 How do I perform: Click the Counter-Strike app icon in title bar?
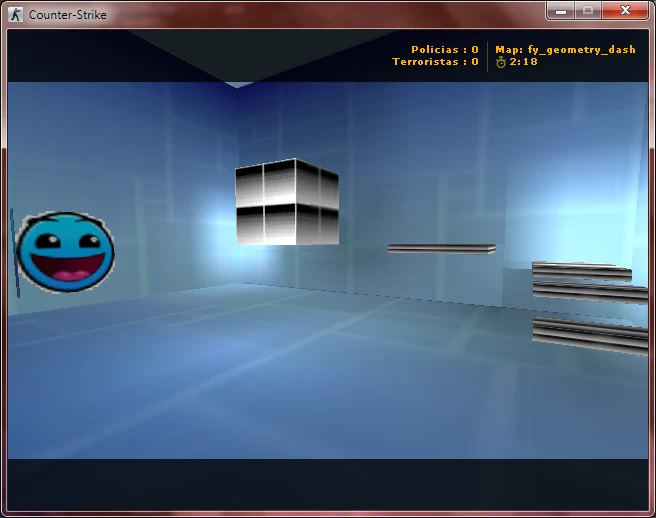point(15,15)
